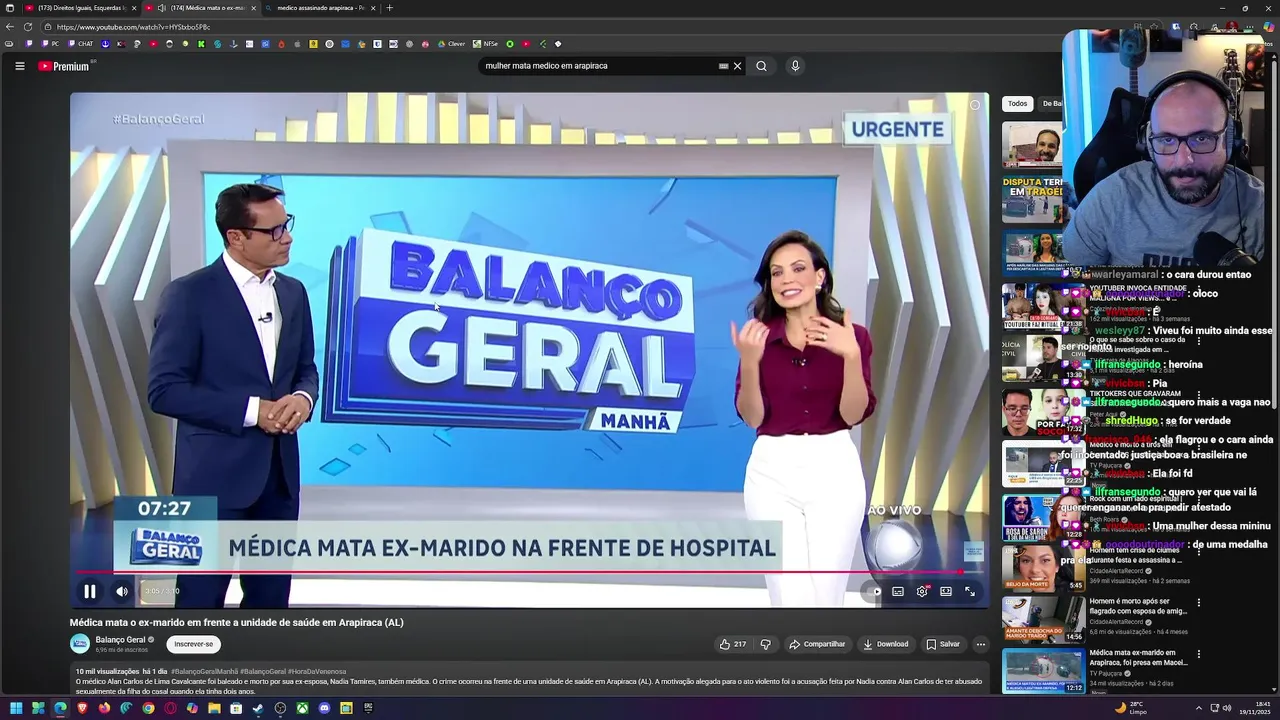Reload the current page
The height and width of the screenshot is (720, 1280).
[28, 27]
